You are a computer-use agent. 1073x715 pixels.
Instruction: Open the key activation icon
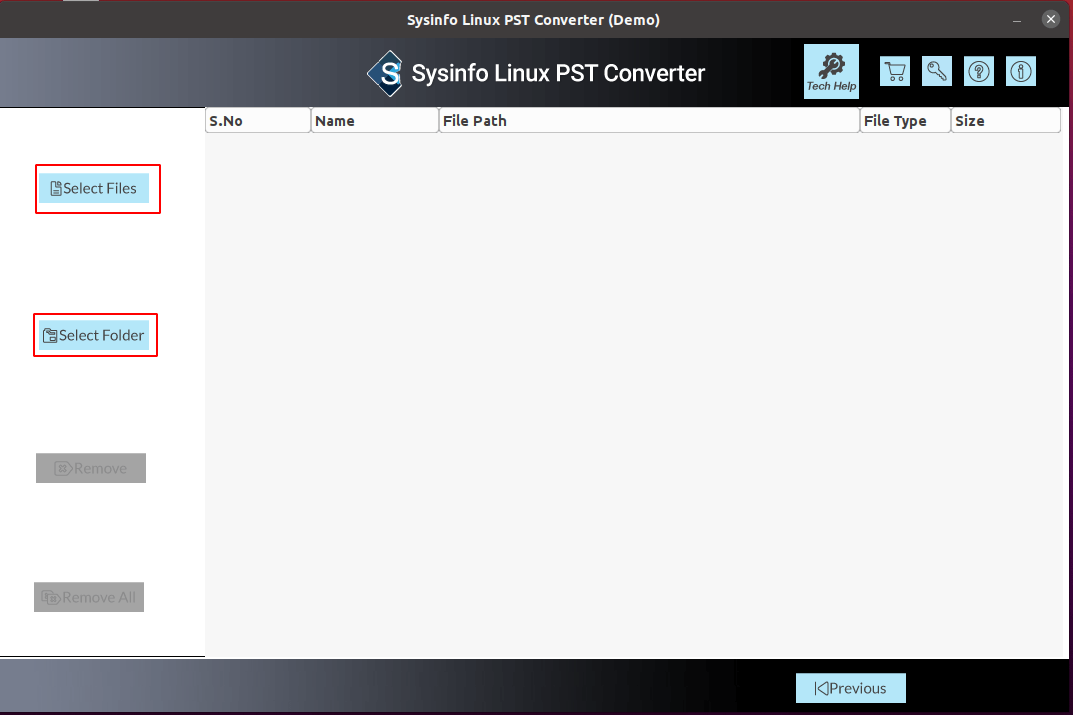tap(937, 71)
